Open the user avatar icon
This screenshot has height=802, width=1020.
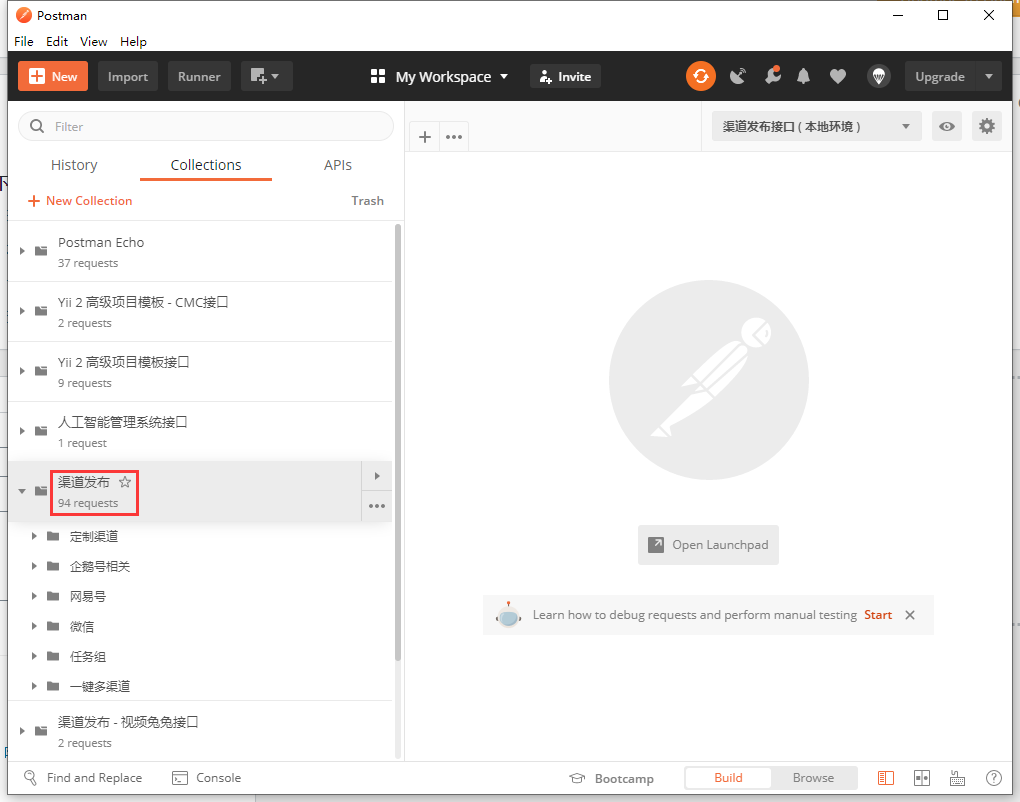878,77
